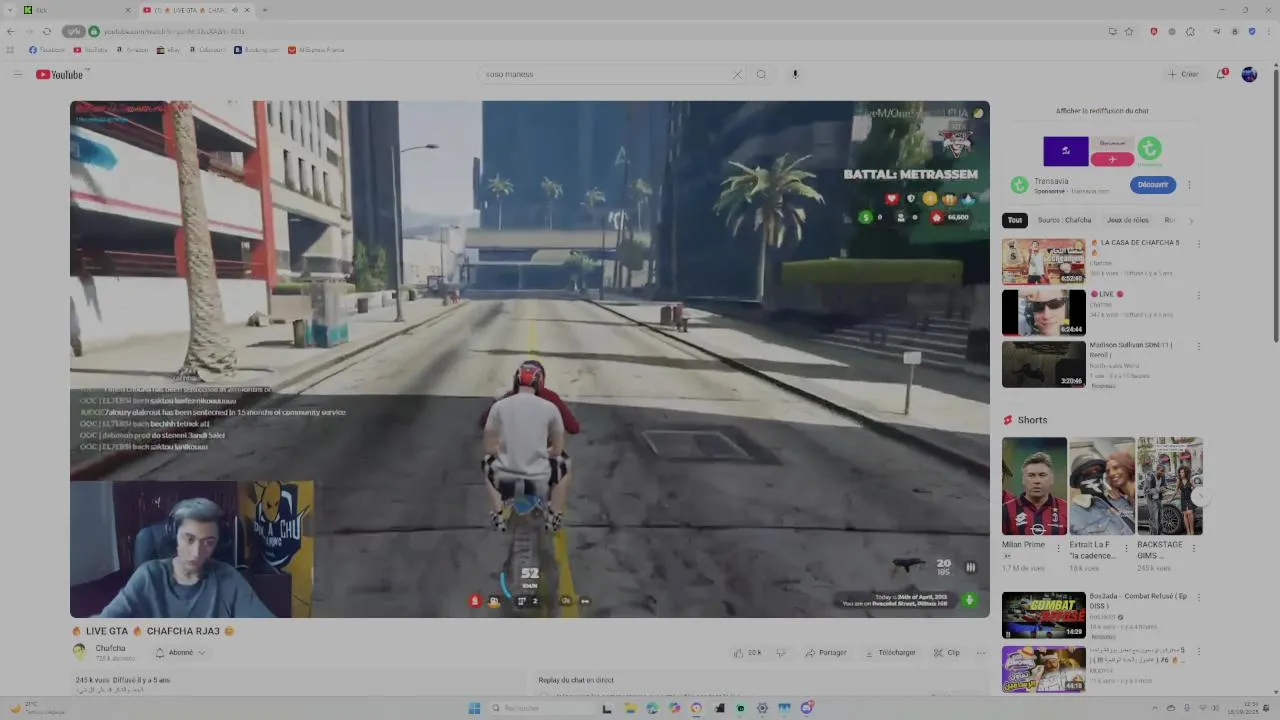Viewport: 1280px width, 720px height.
Task: Open the BACKSTAGE GIMS short
Action: pos(1169,486)
